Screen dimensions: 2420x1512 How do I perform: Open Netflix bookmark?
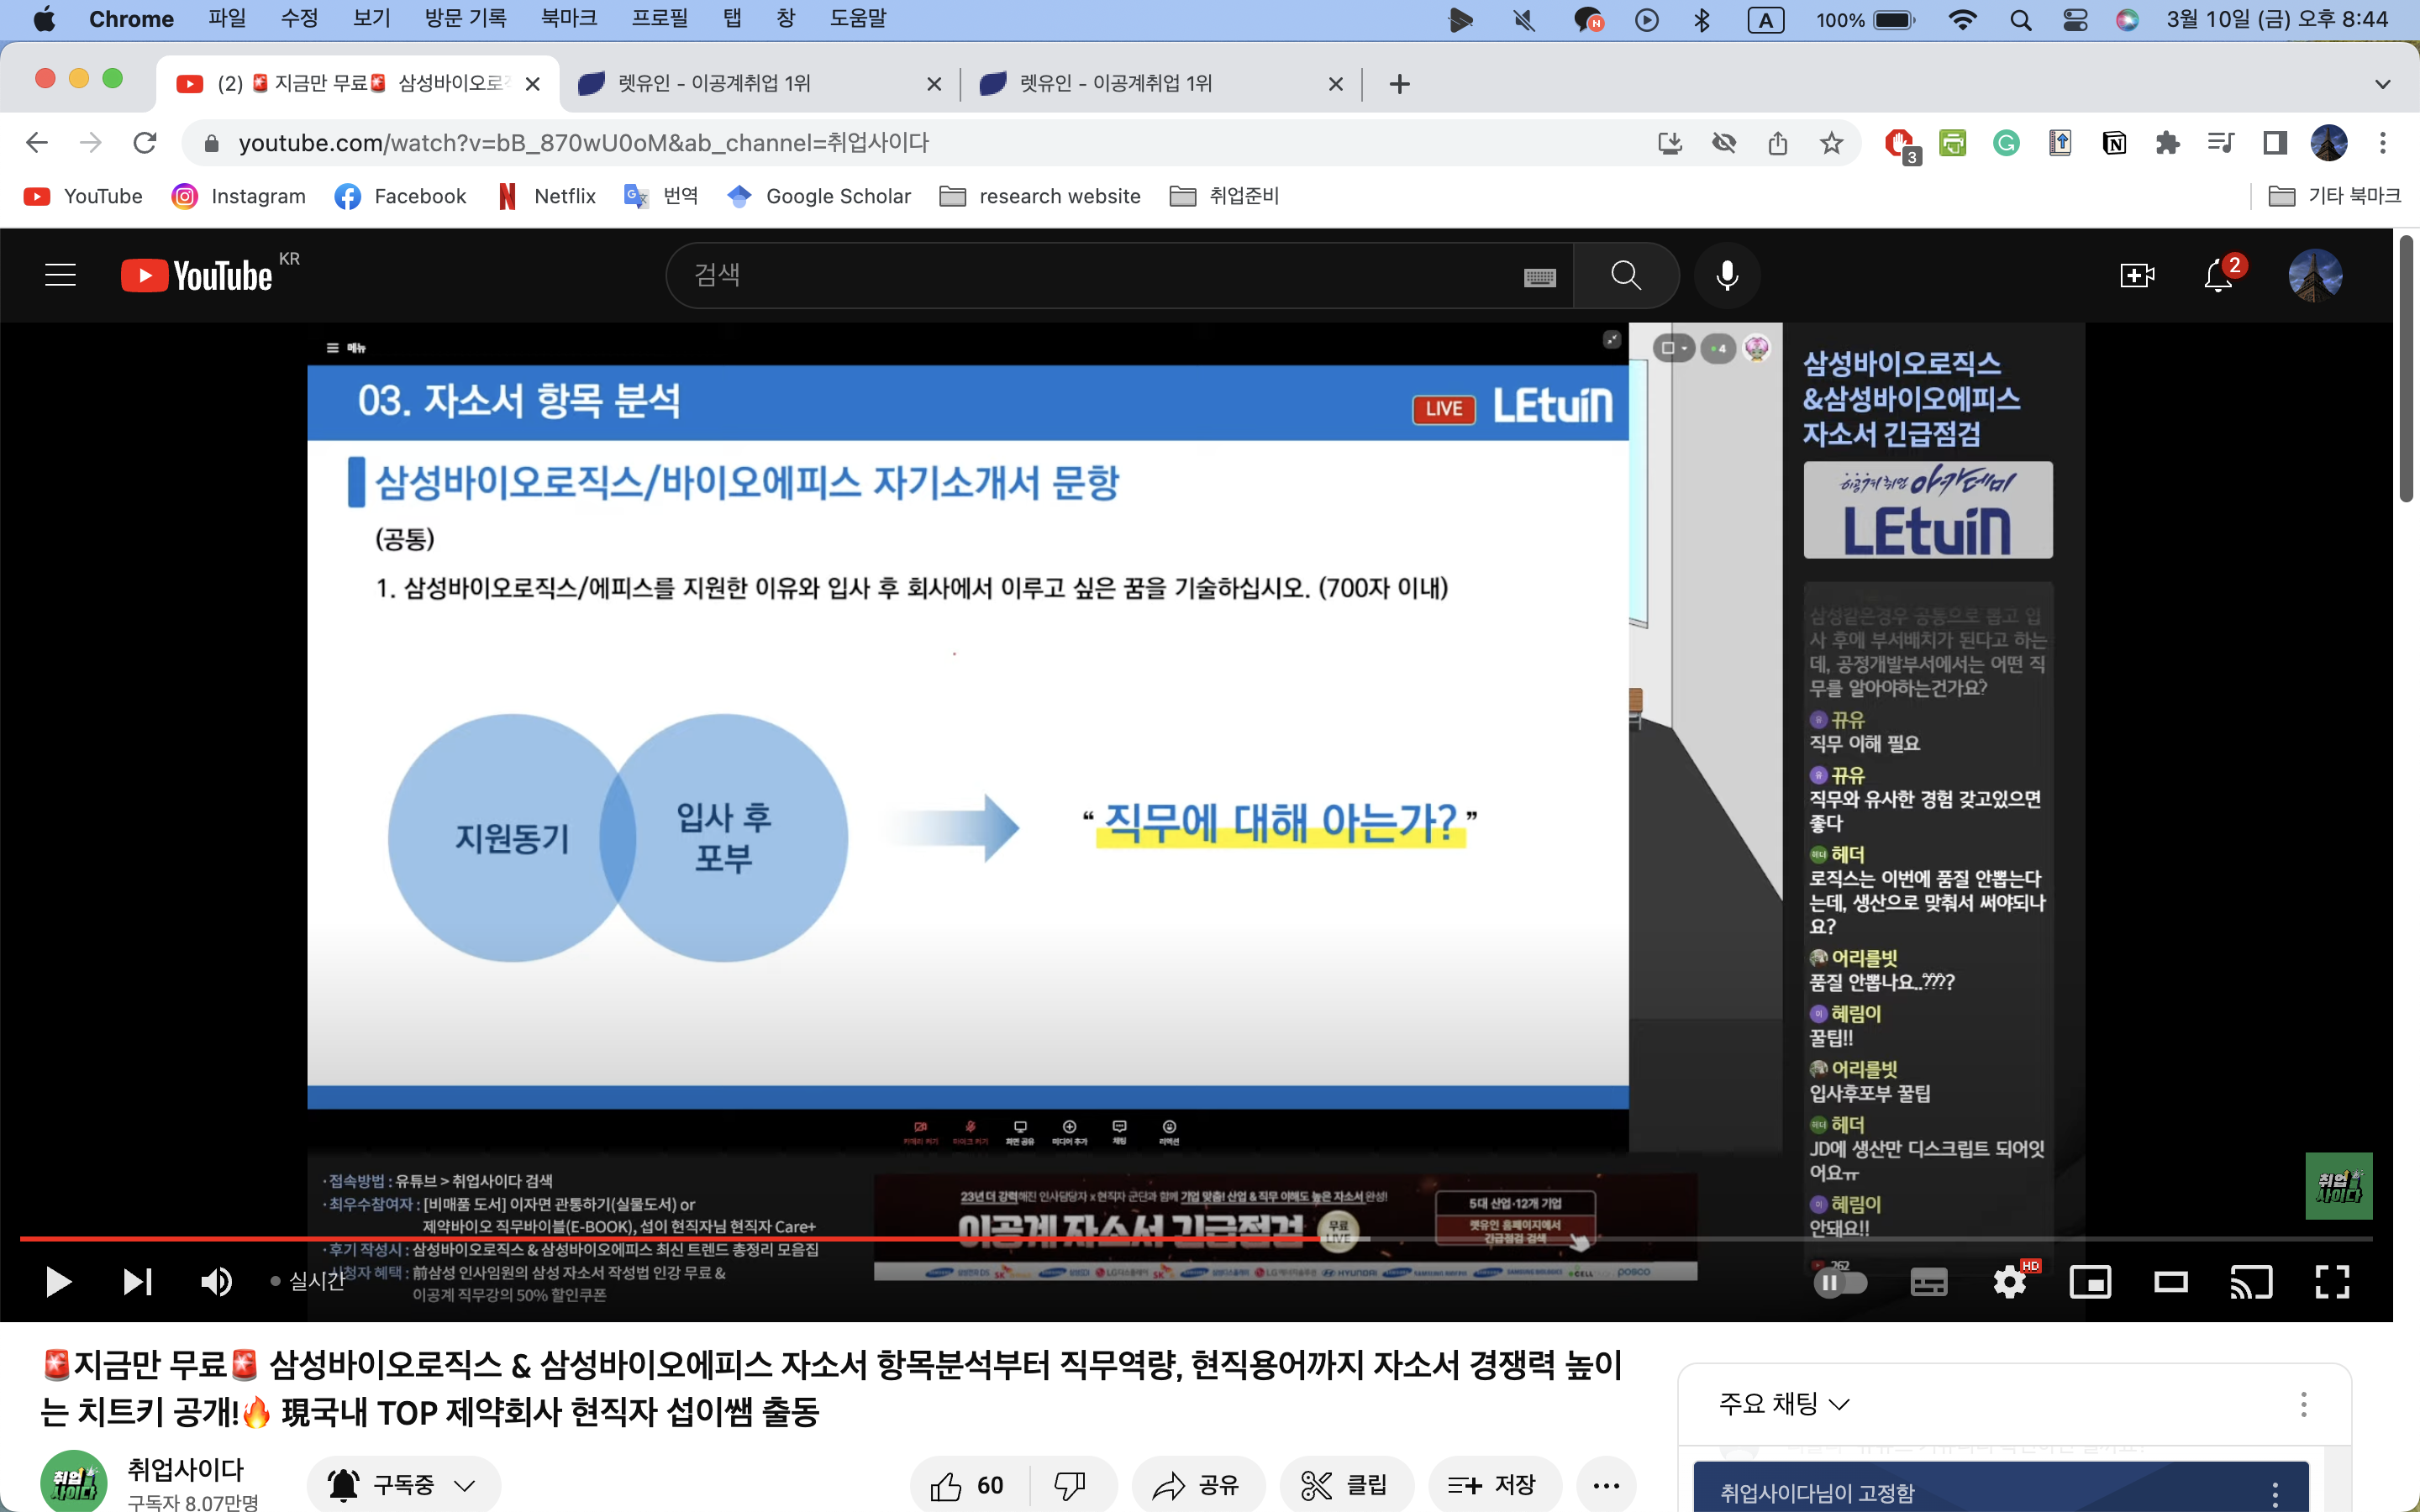click(548, 196)
